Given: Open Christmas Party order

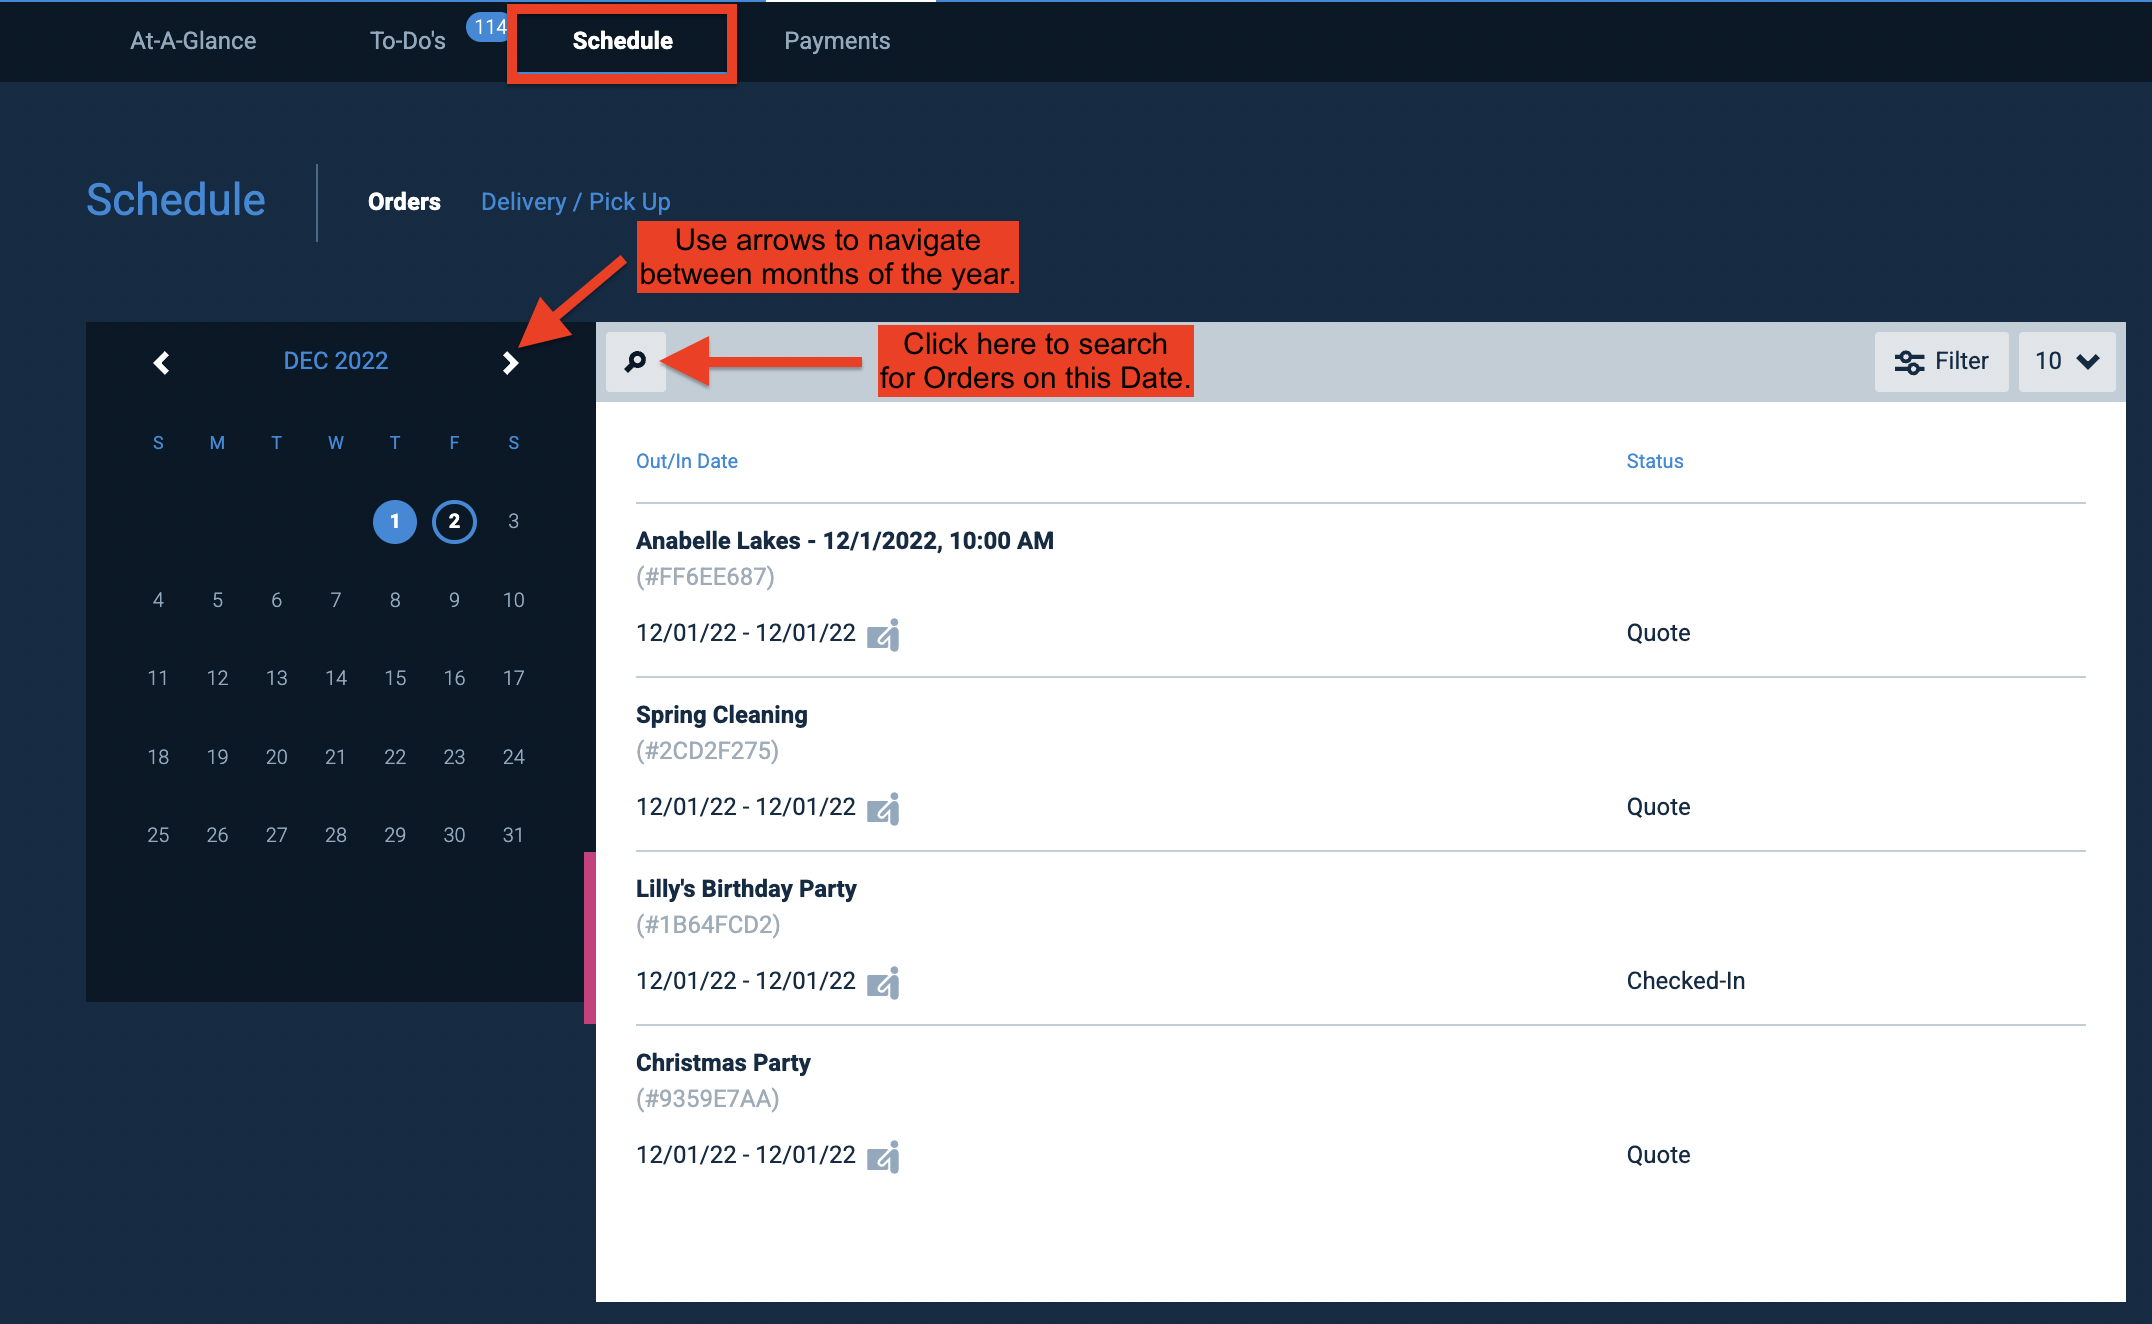Looking at the screenshot, I should pos(723,1063).
